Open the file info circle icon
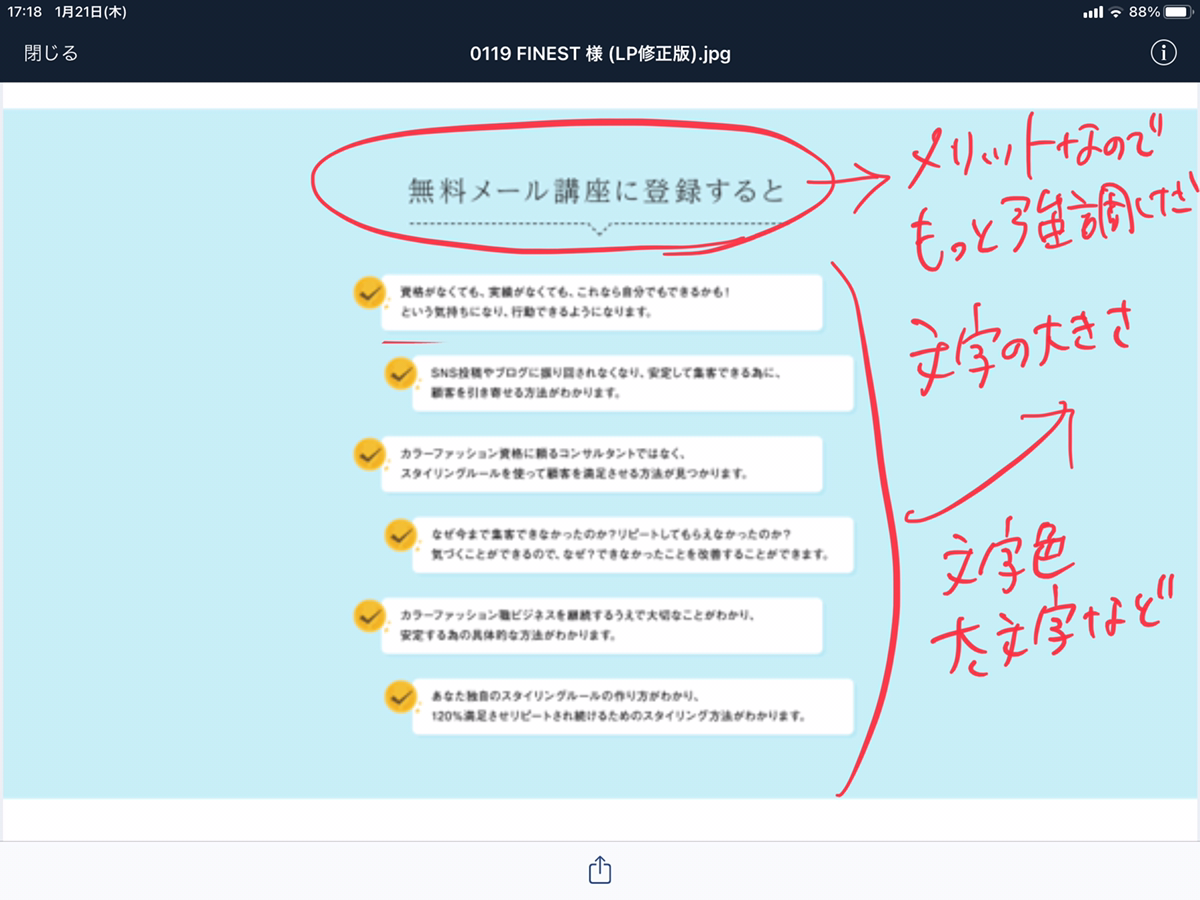Image resolution: width=1200 pixels, height=900 pixels. 1163,53
